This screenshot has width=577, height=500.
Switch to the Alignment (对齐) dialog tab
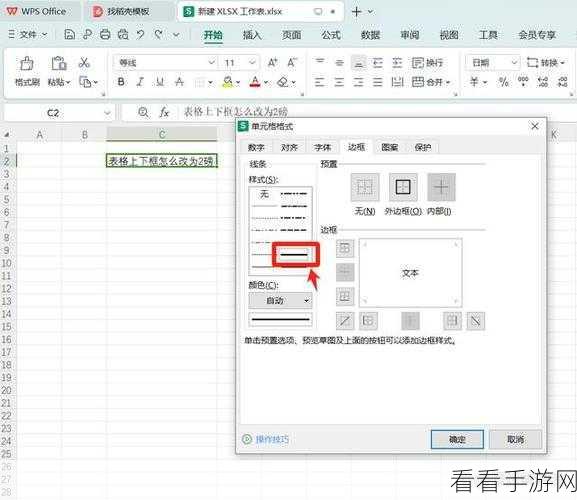click(289, 147)
